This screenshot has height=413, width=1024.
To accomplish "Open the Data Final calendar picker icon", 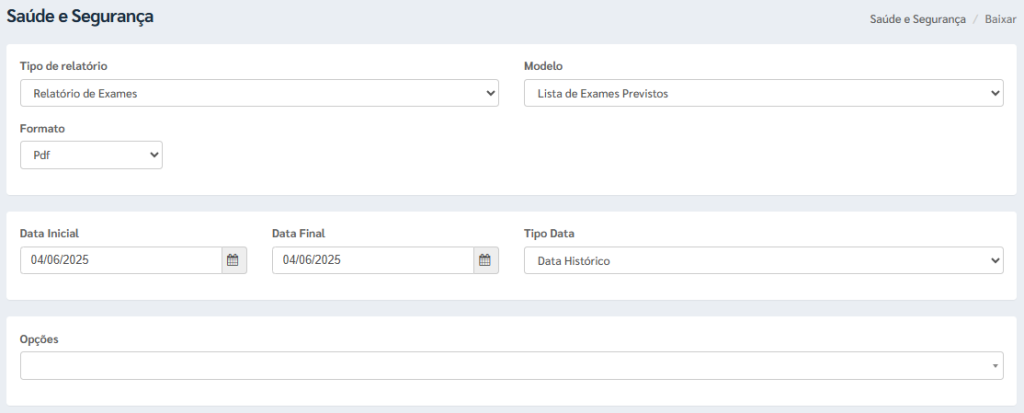I will click(x=485, y=260).
